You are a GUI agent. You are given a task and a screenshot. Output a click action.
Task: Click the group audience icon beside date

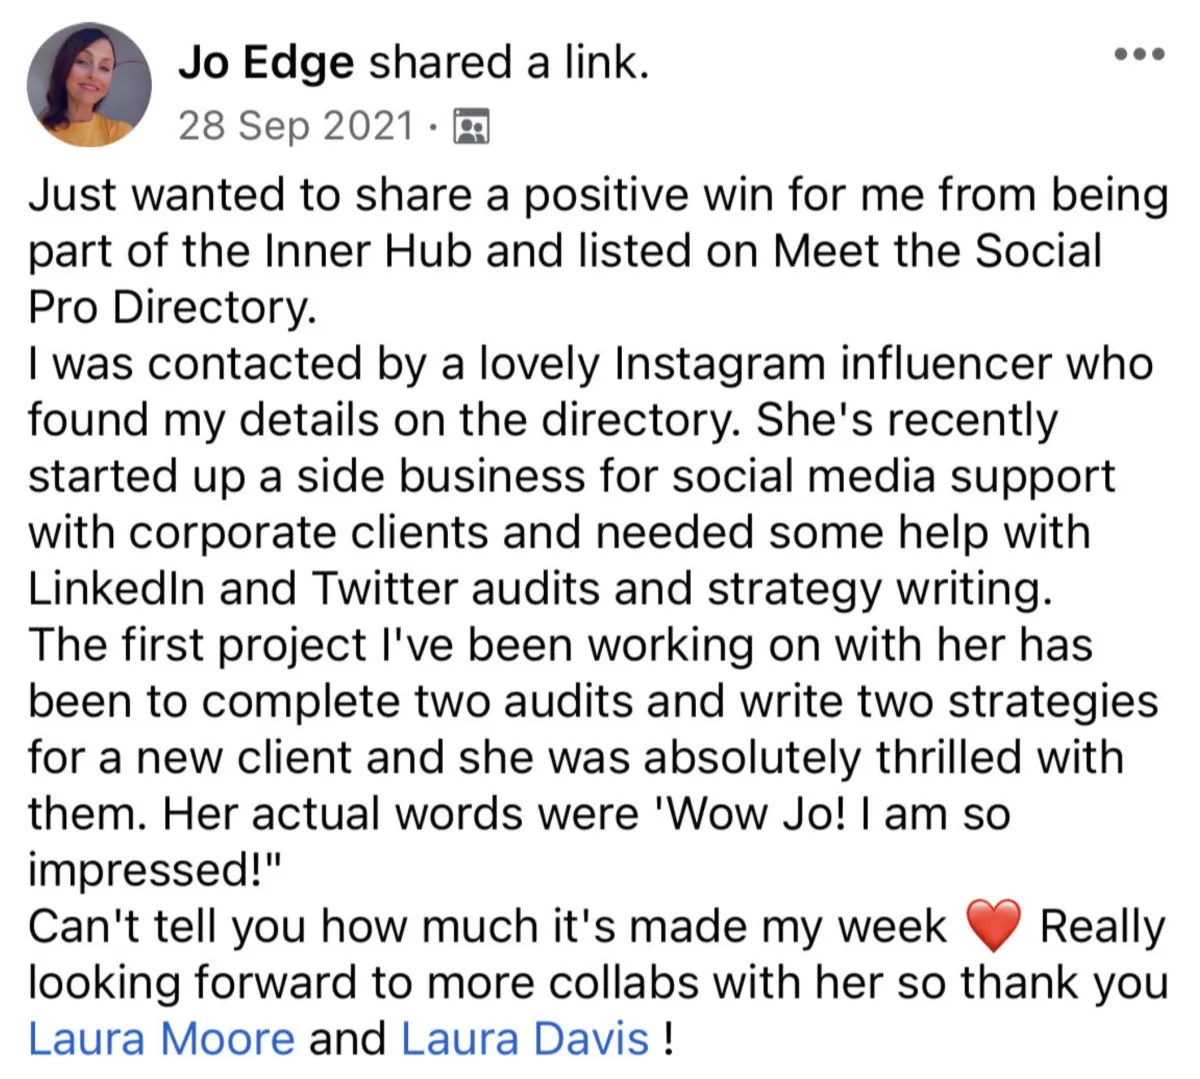pyautogui.click(x=471, y=127)
